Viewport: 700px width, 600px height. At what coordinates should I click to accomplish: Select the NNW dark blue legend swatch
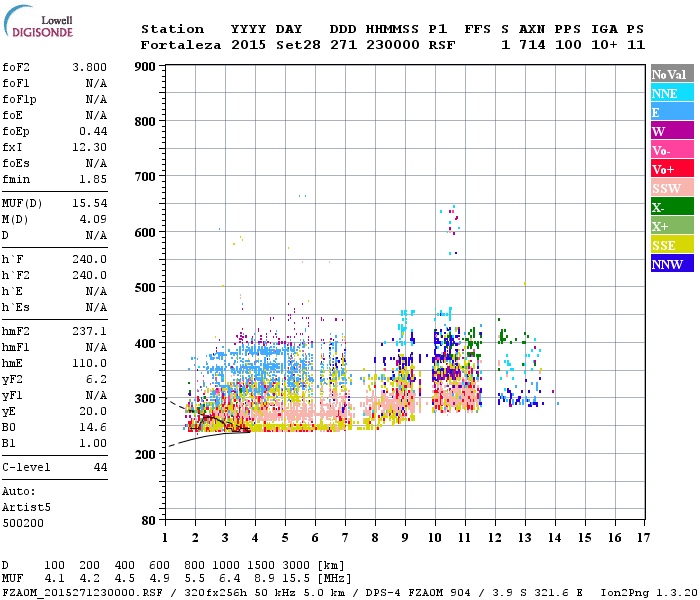[x=672, y=263]
